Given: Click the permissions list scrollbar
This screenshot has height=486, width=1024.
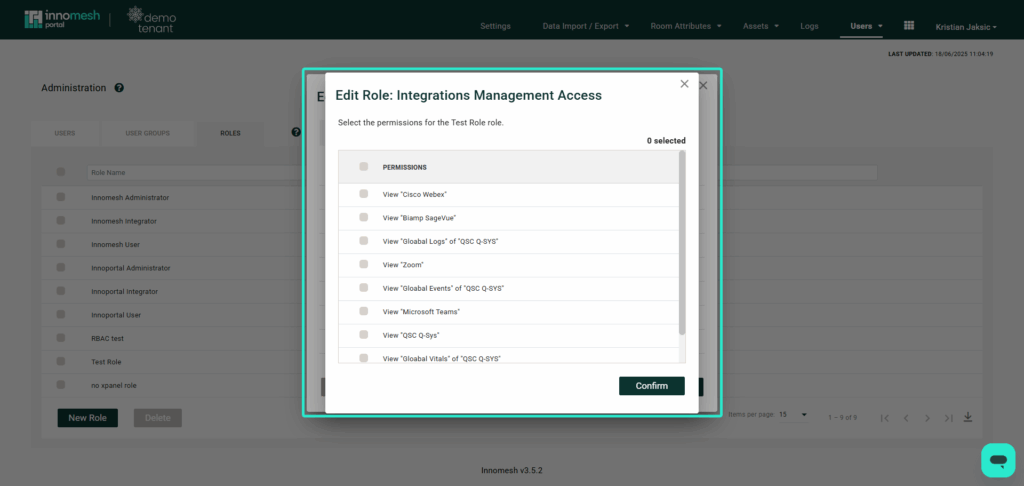Looking at the screenshot, I should pos(682,243).
